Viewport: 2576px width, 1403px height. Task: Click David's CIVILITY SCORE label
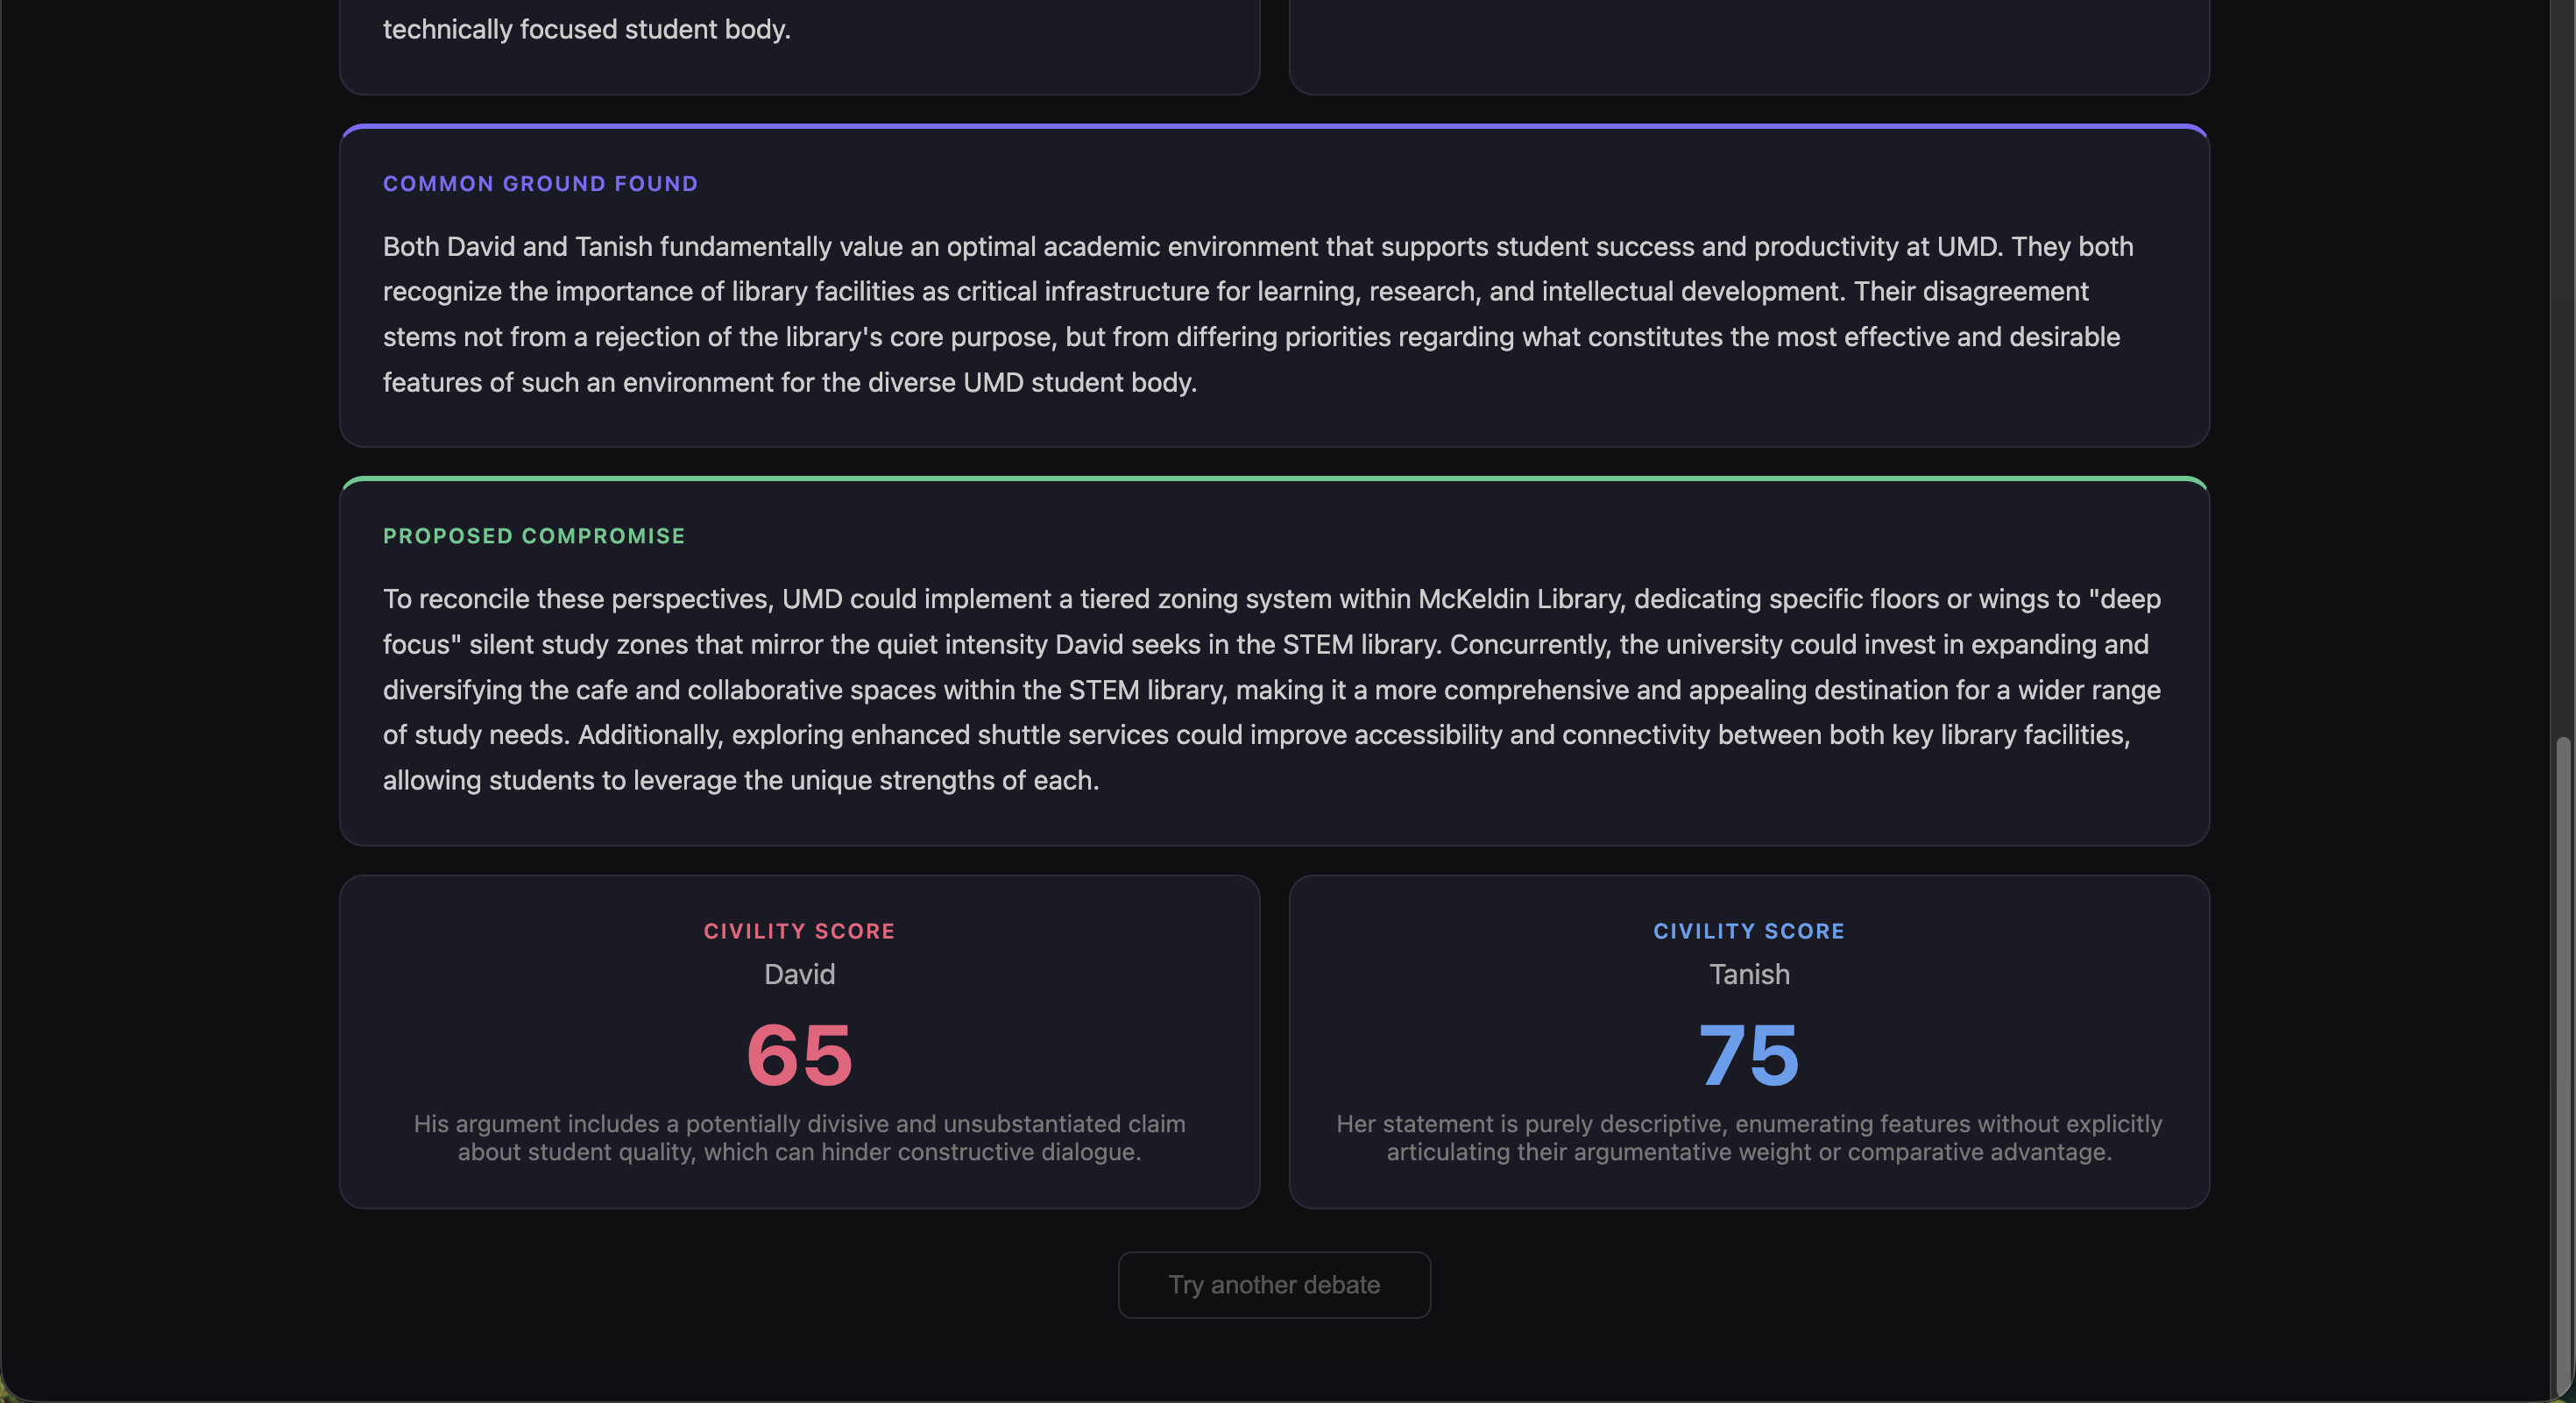tap(798, 931)
